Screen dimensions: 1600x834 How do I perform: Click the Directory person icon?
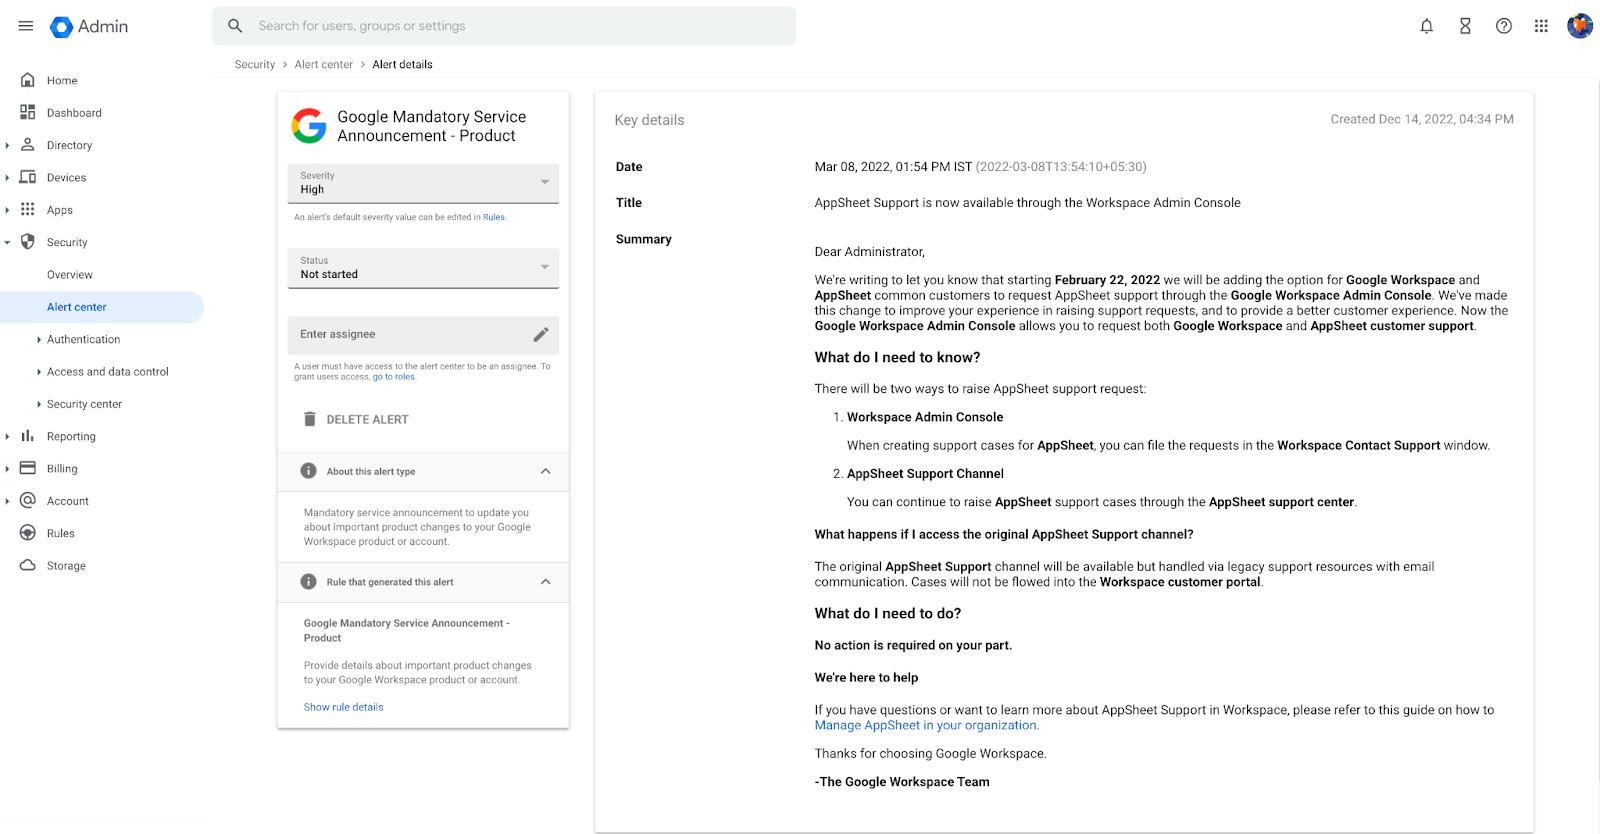pyautogui.click(x=28, y=145)
